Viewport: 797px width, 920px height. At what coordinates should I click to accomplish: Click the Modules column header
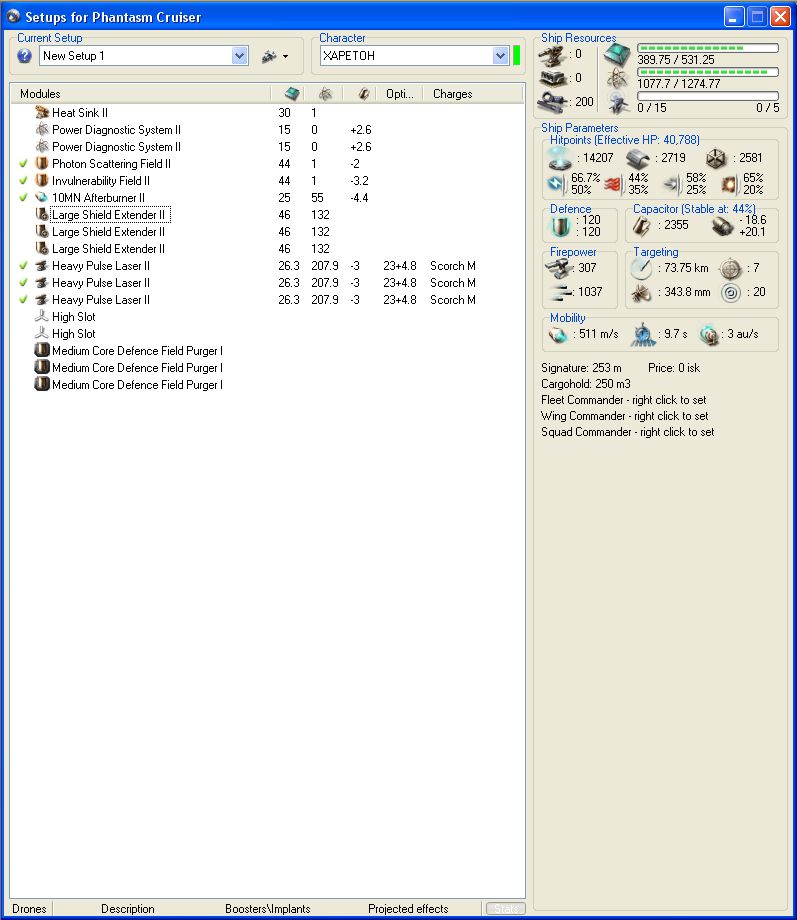tap(40, 94)
